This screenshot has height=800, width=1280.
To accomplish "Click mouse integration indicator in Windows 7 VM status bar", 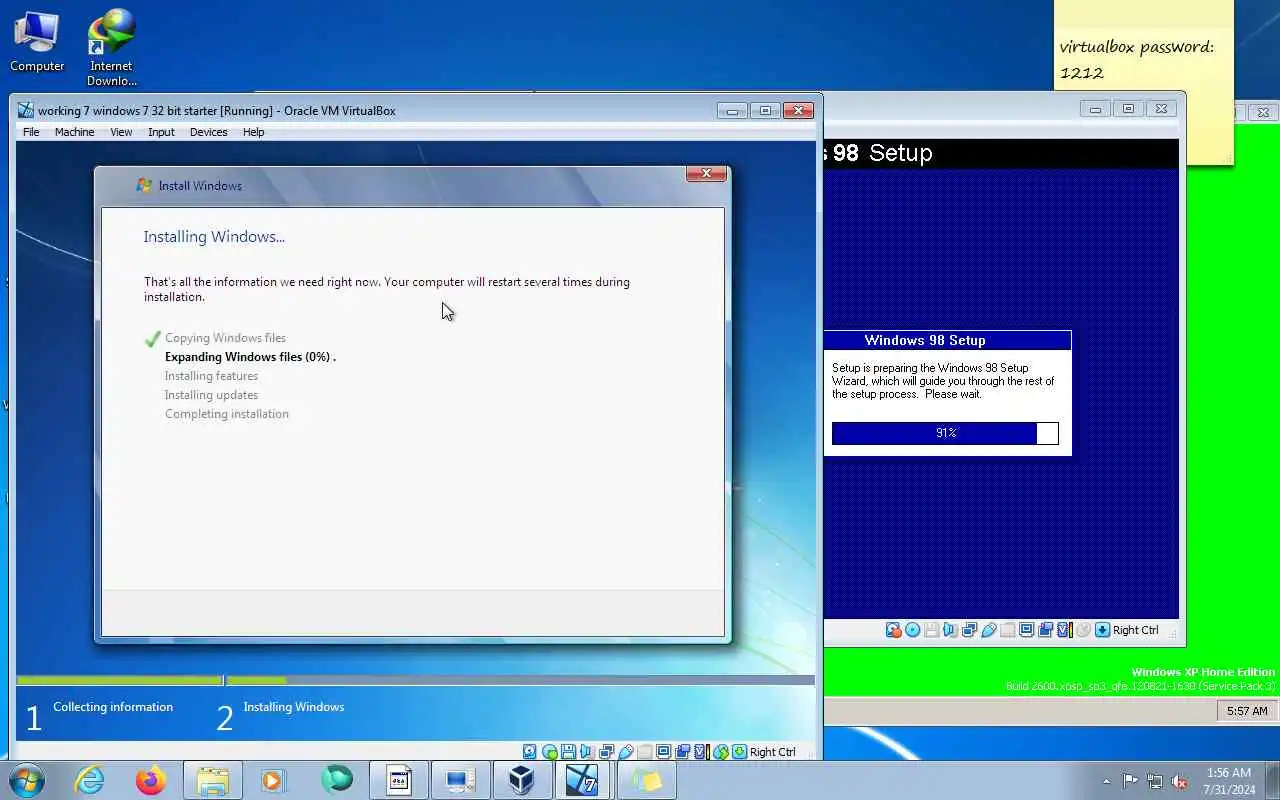I will [x=721, y=752].
